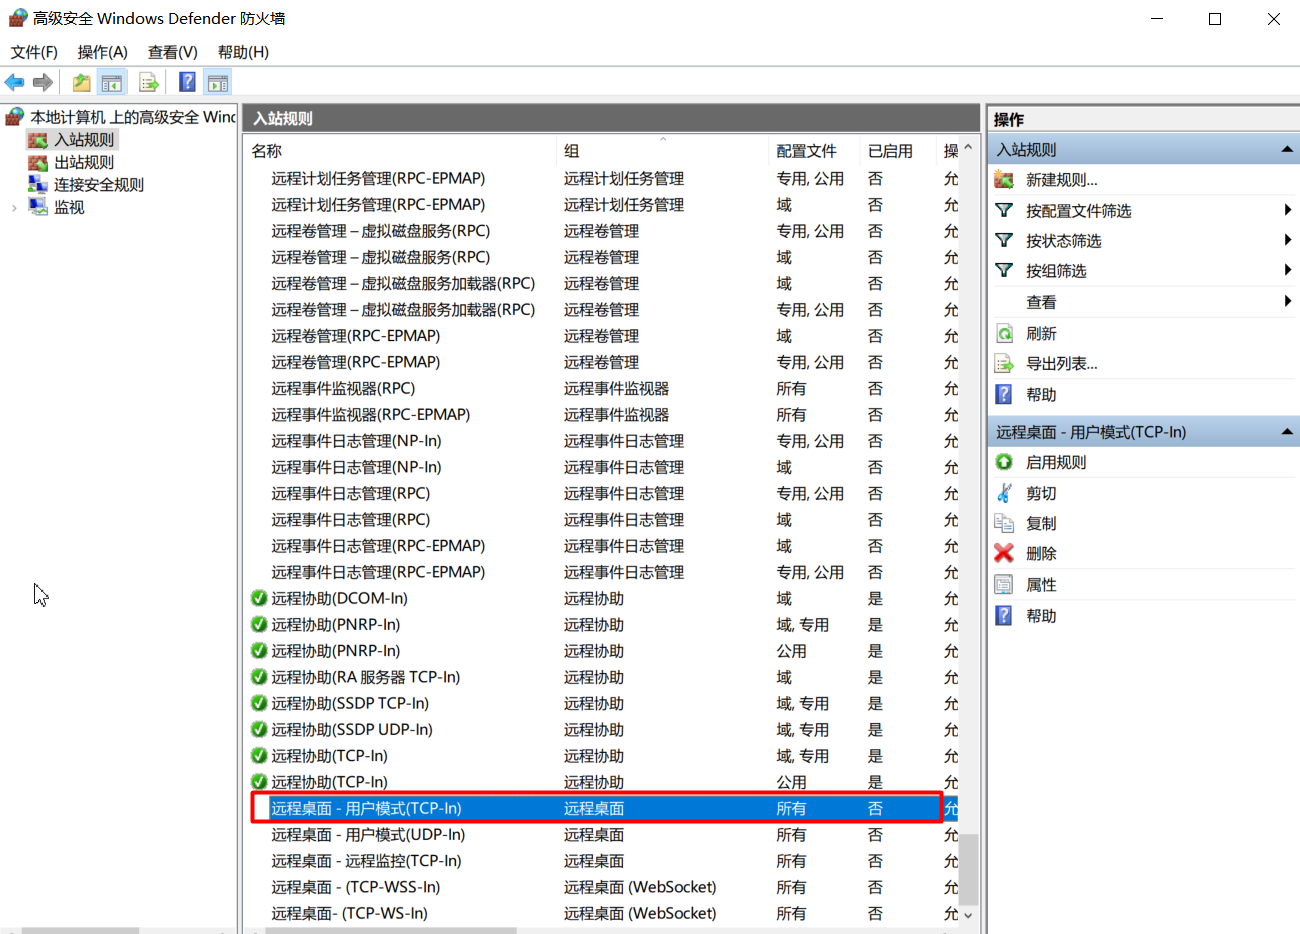The image size is (1300, 934).
Task: Click the 新建规则 icon in actions pane
Action: [x=1004, y=180]
